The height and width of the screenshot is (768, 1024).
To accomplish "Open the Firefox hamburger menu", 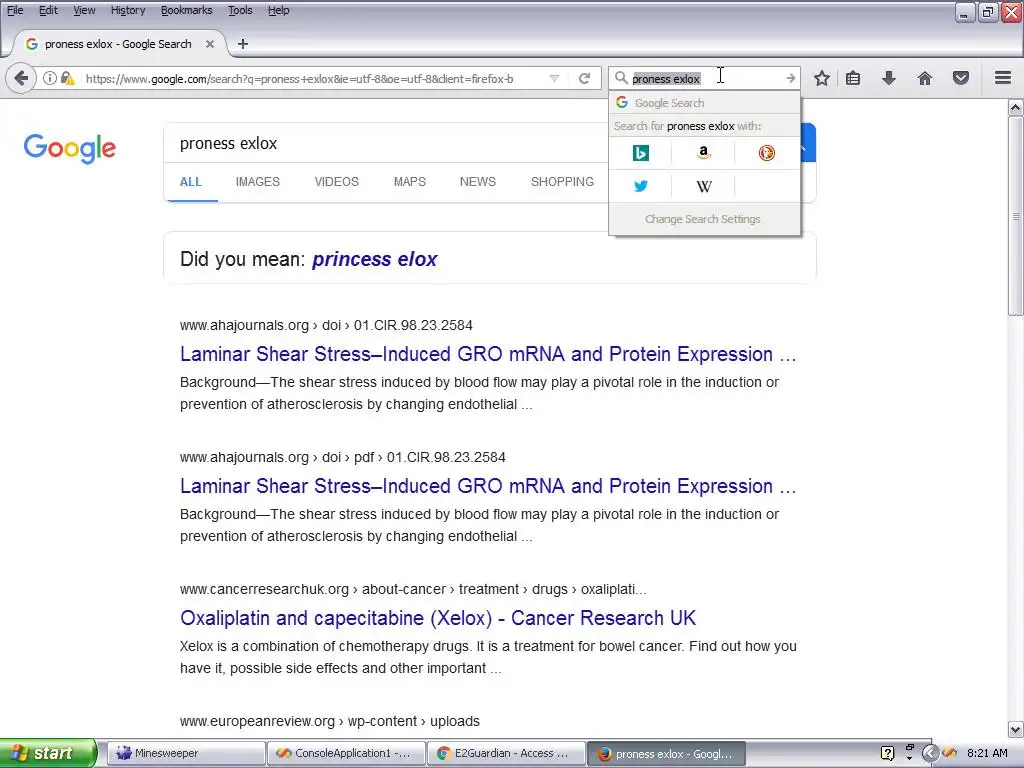I will click(x=1003, y=78).
